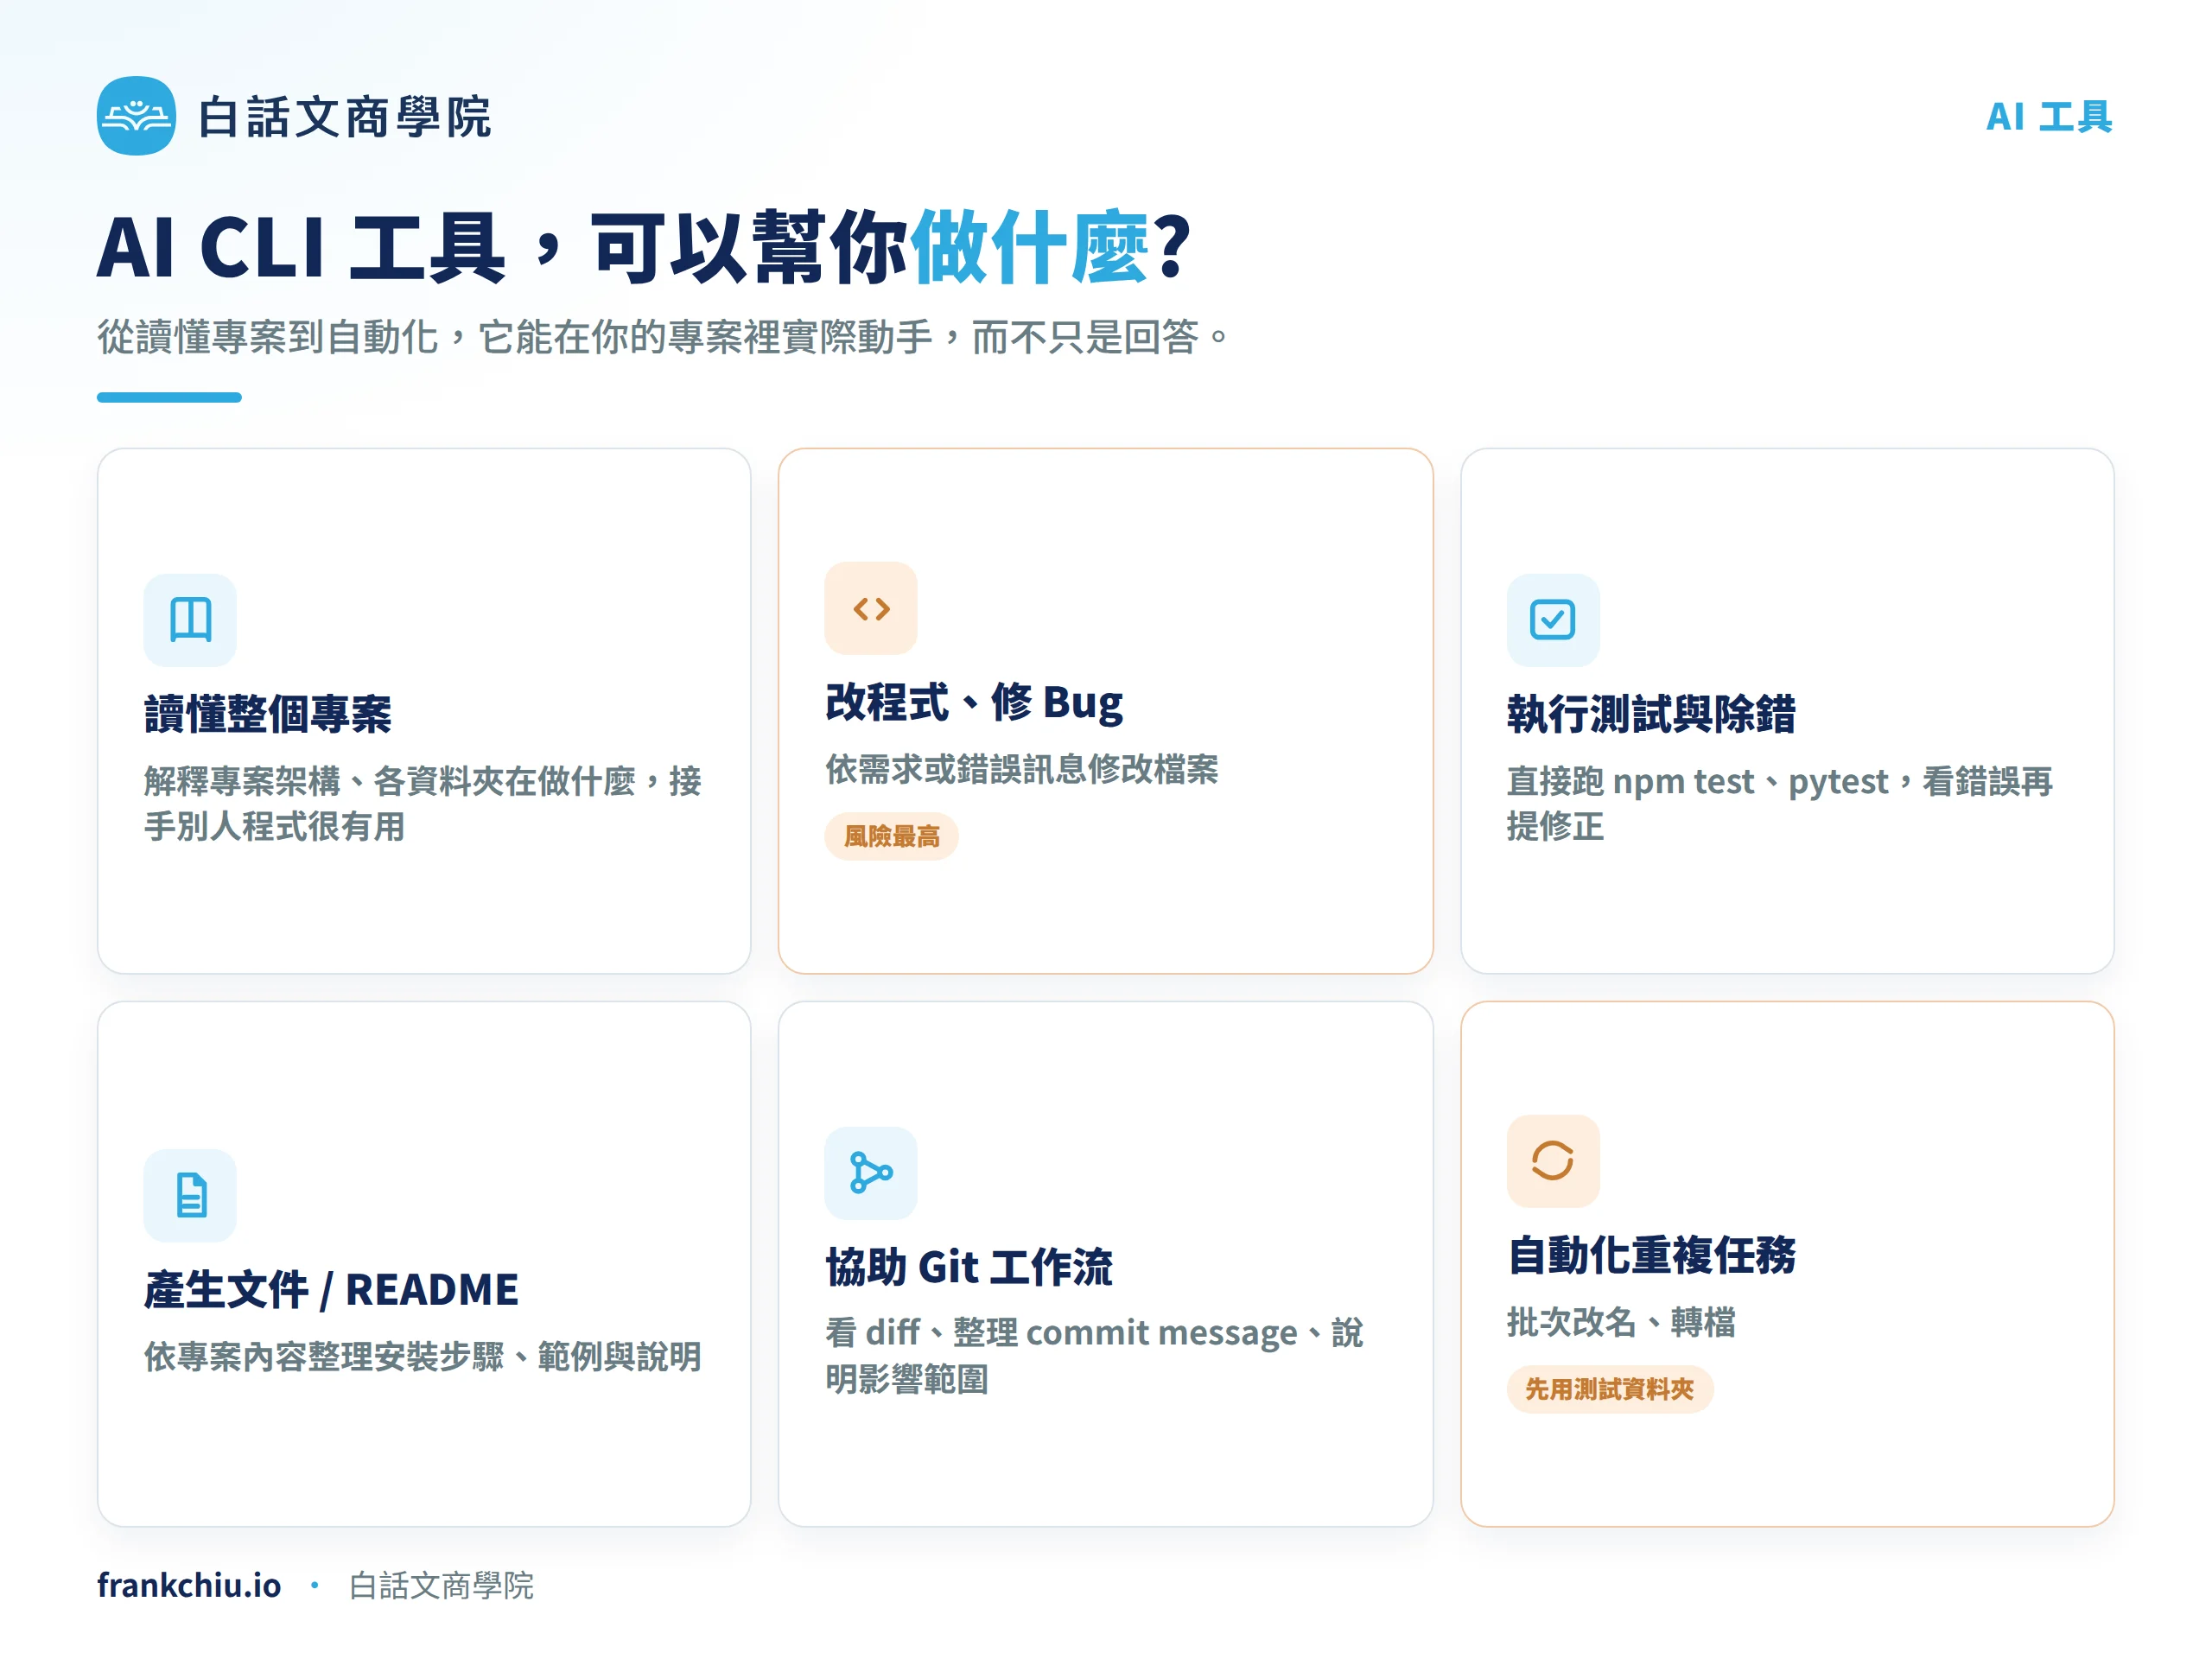Viewport: 2212px width, 1659px height.
Task: Select the 改程式、修 Bug card heading
Action: pos(974,702)
